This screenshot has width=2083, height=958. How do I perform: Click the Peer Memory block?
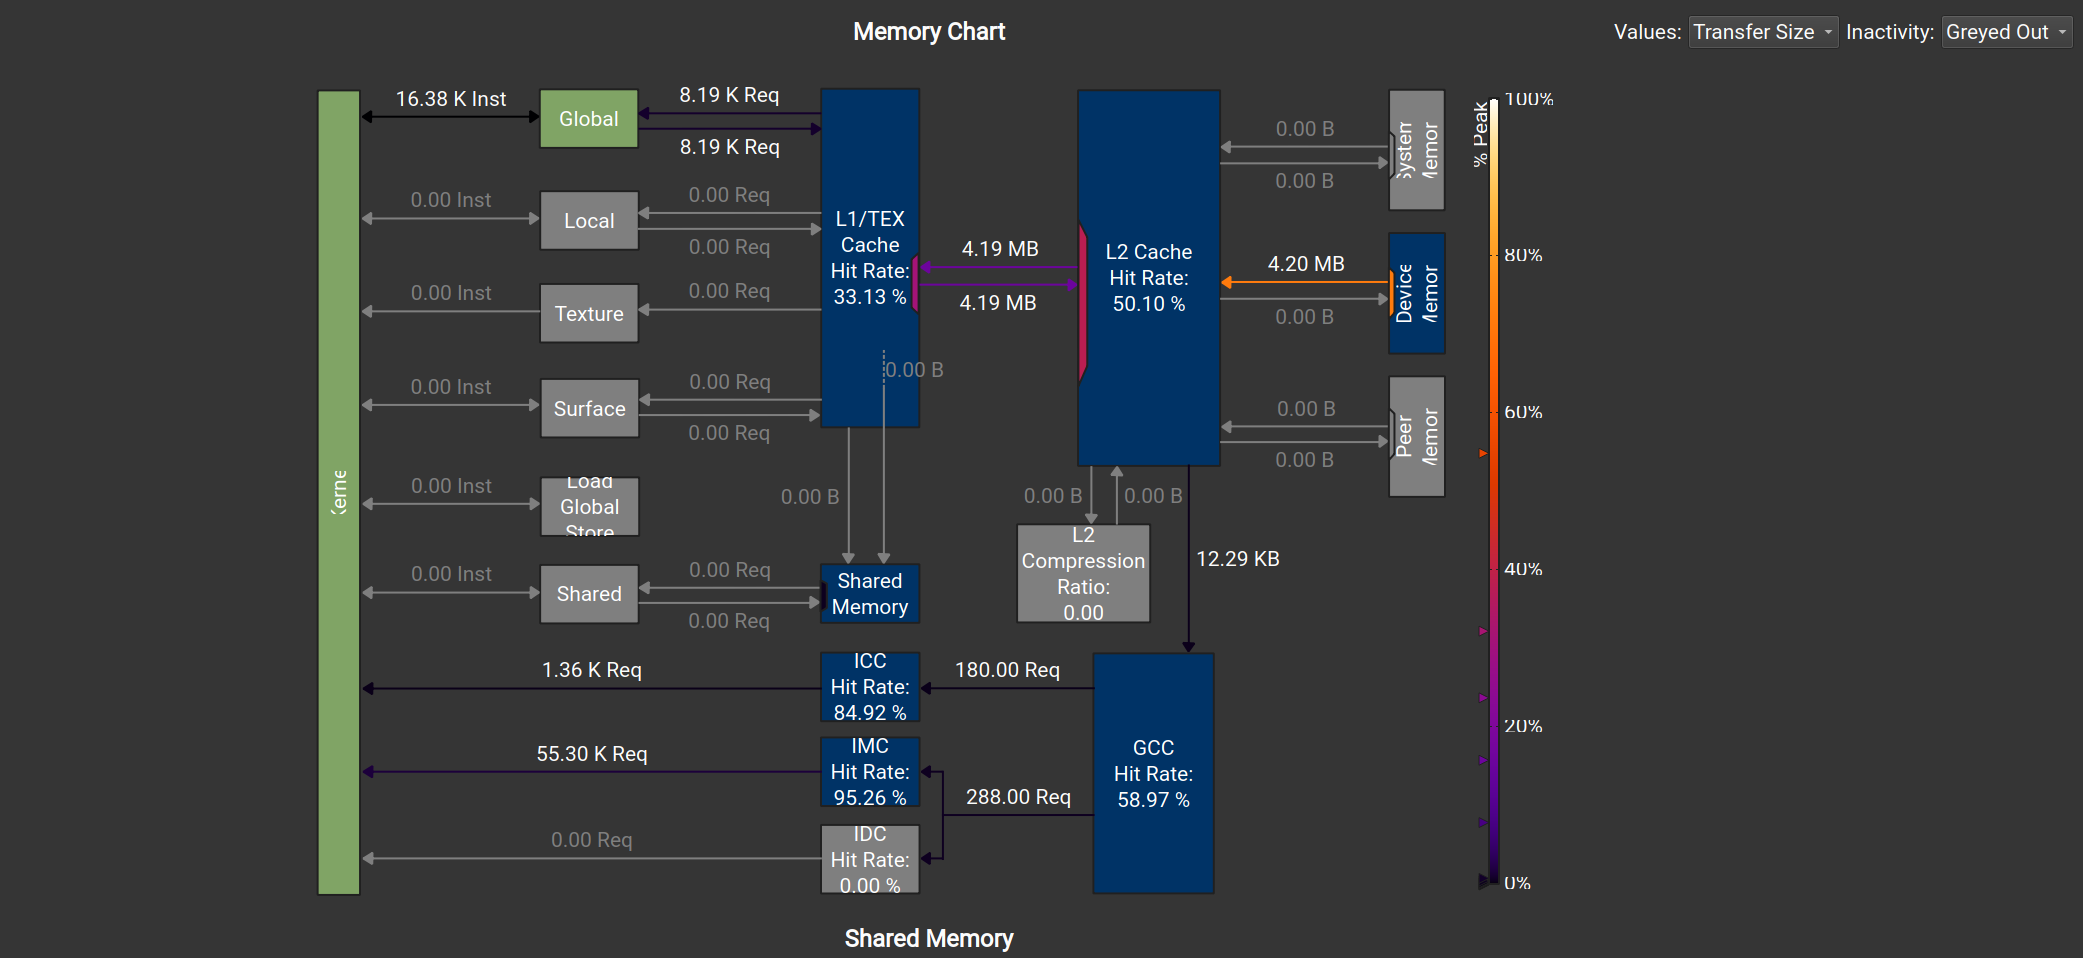point(1416,437)
